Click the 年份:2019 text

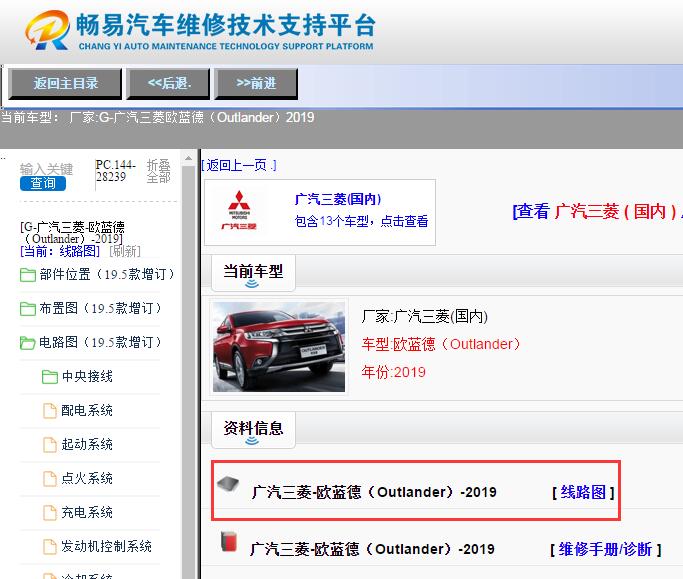click(x=393, y=372)
